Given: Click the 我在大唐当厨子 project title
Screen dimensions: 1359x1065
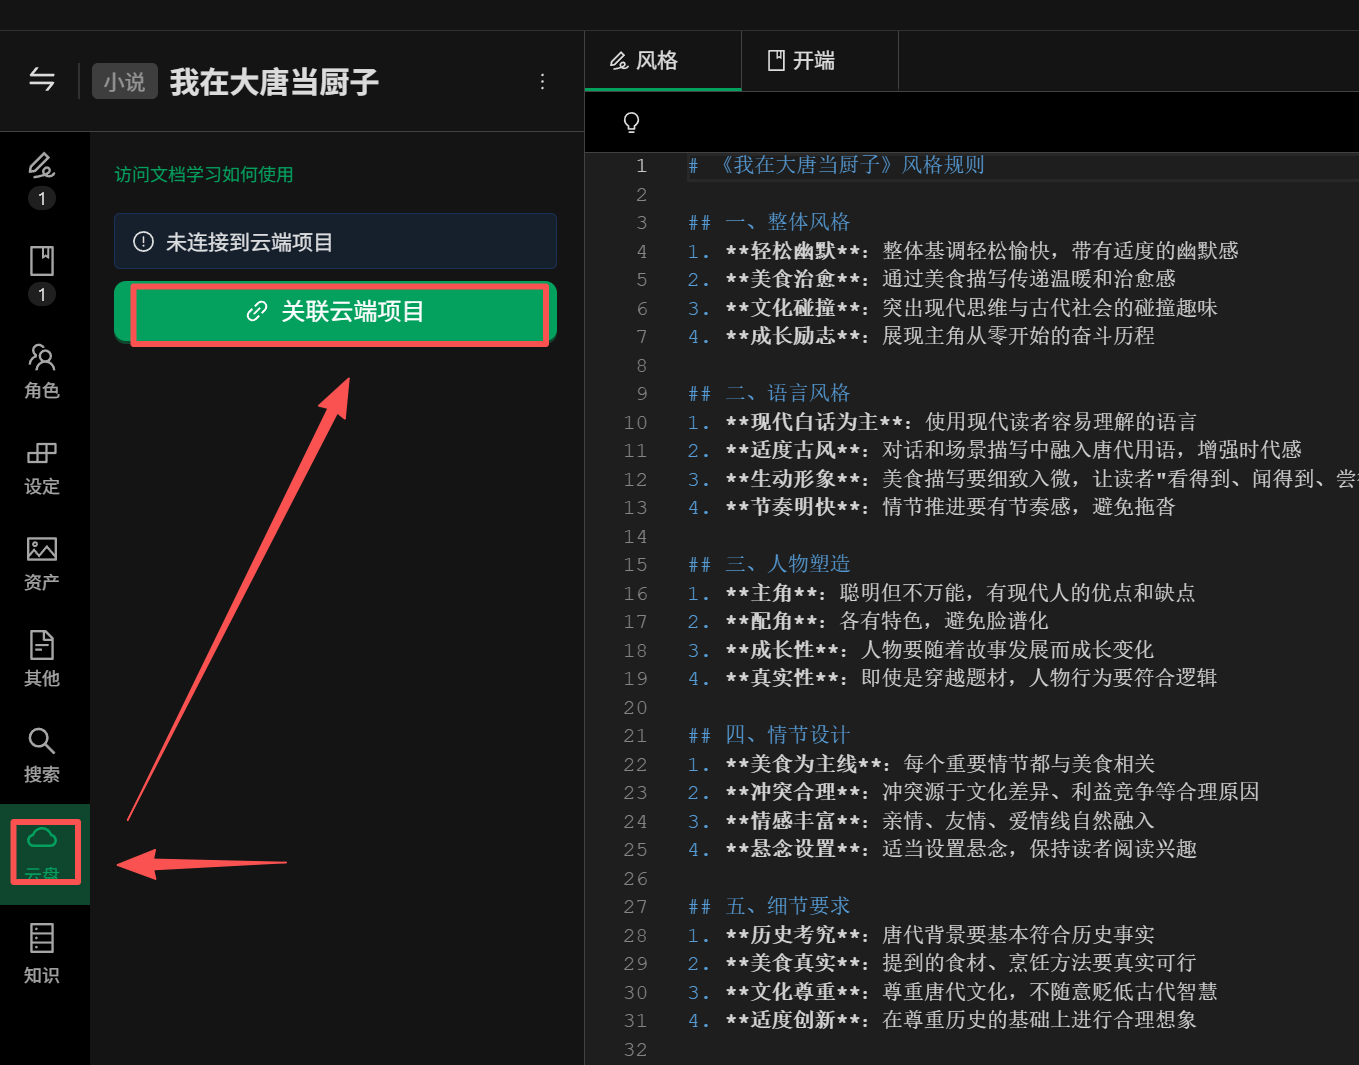Looking at the screenshot, I should 274,82.
